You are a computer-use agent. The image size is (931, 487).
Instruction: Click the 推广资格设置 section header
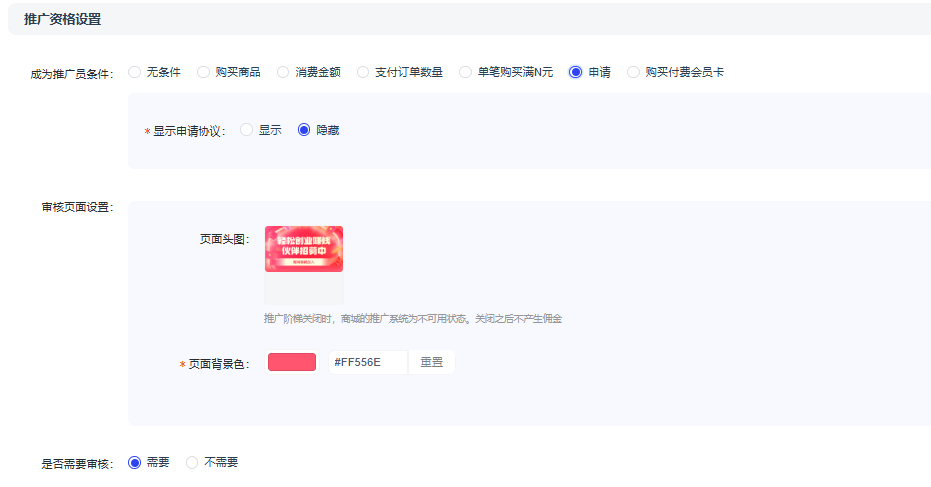62,19
